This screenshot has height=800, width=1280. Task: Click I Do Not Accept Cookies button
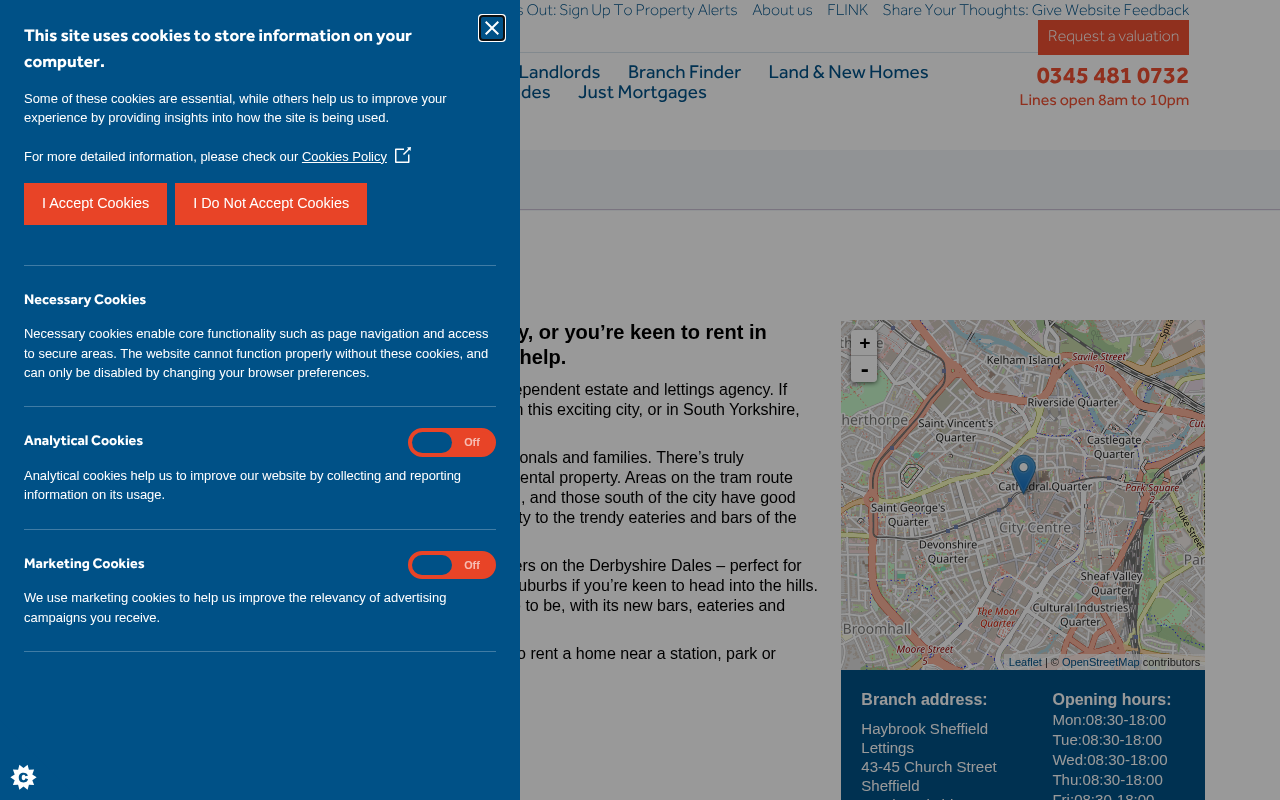pos(271,204)
